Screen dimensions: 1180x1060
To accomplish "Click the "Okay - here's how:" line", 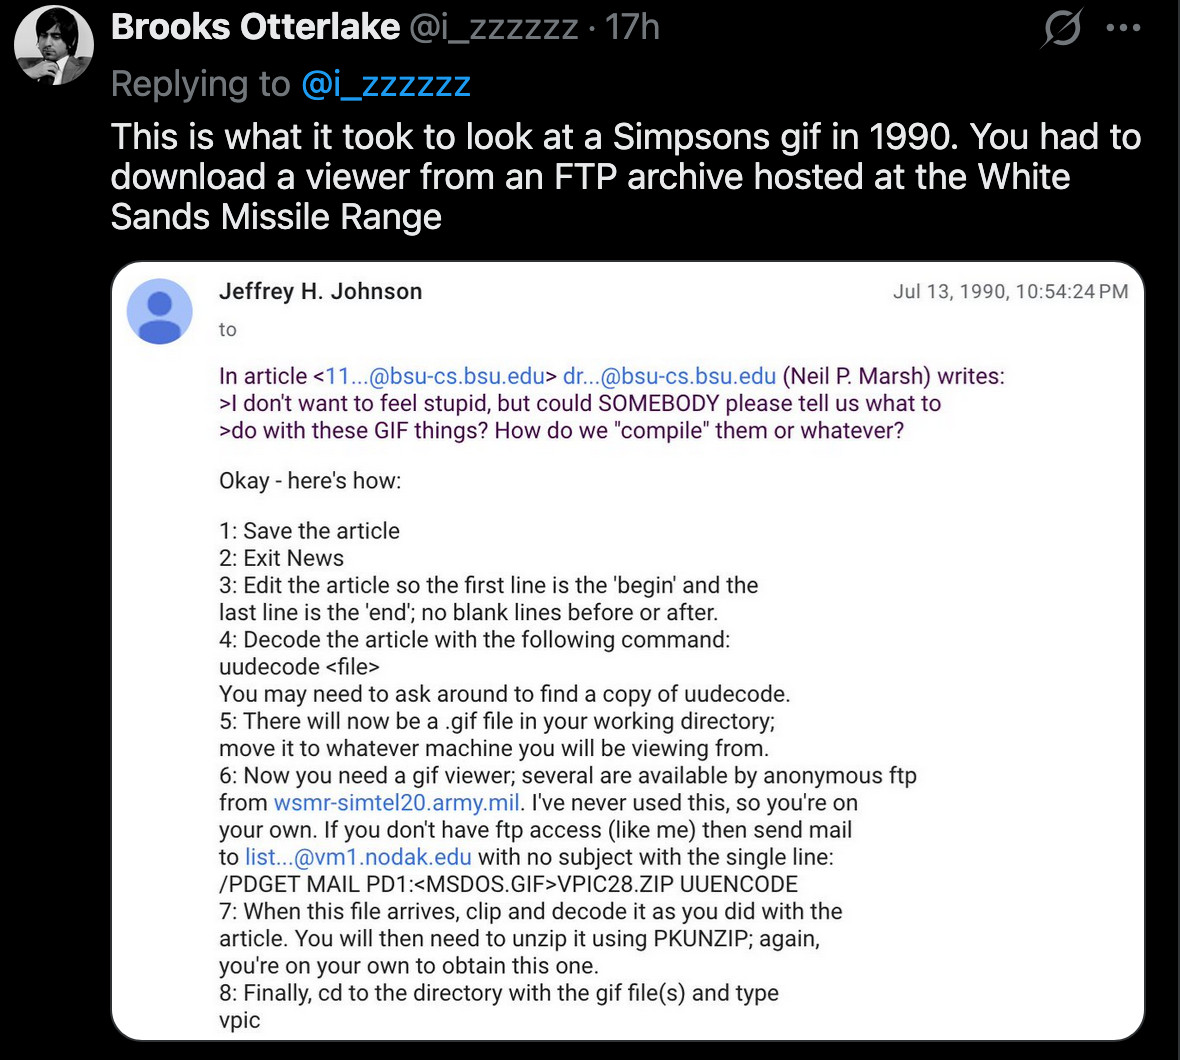I will [310, 481].
